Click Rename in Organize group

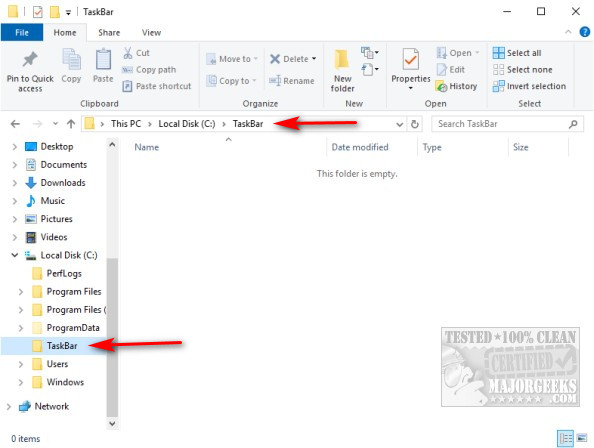[x=291, y=81]
